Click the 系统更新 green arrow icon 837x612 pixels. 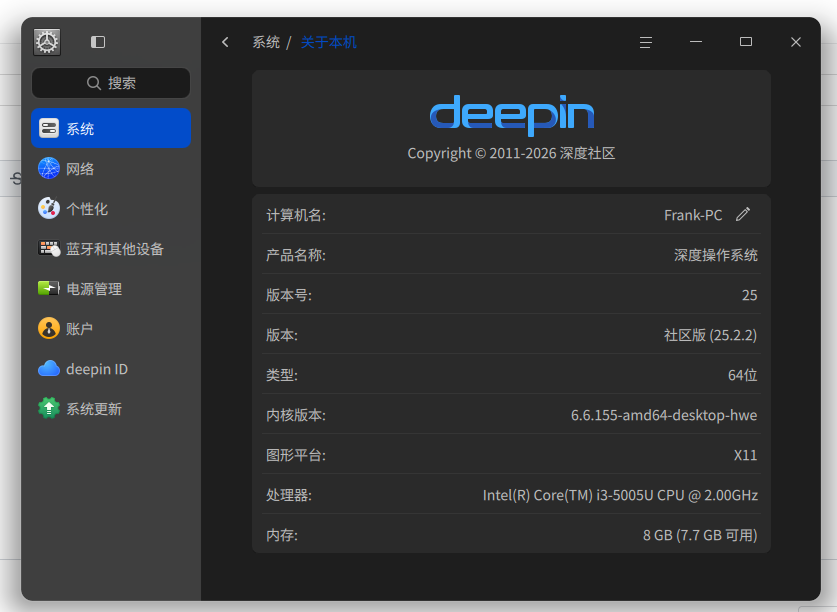[49, 409]
